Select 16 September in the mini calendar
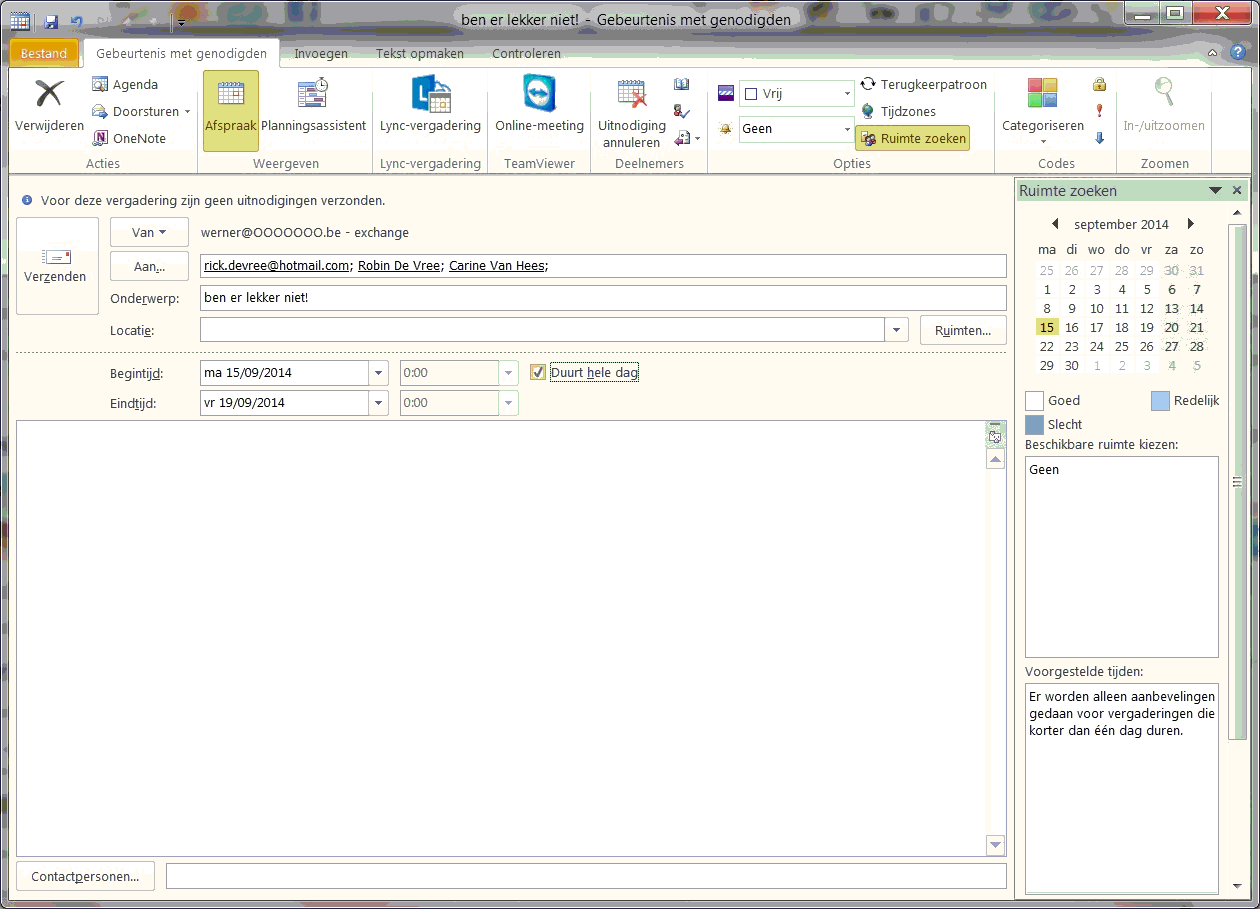The width and height of the screenshot is (1260, 909). (1072, 327)
